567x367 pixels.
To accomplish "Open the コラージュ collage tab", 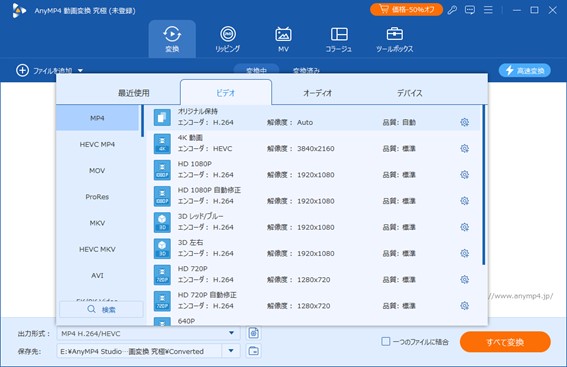I will [339, 39].
